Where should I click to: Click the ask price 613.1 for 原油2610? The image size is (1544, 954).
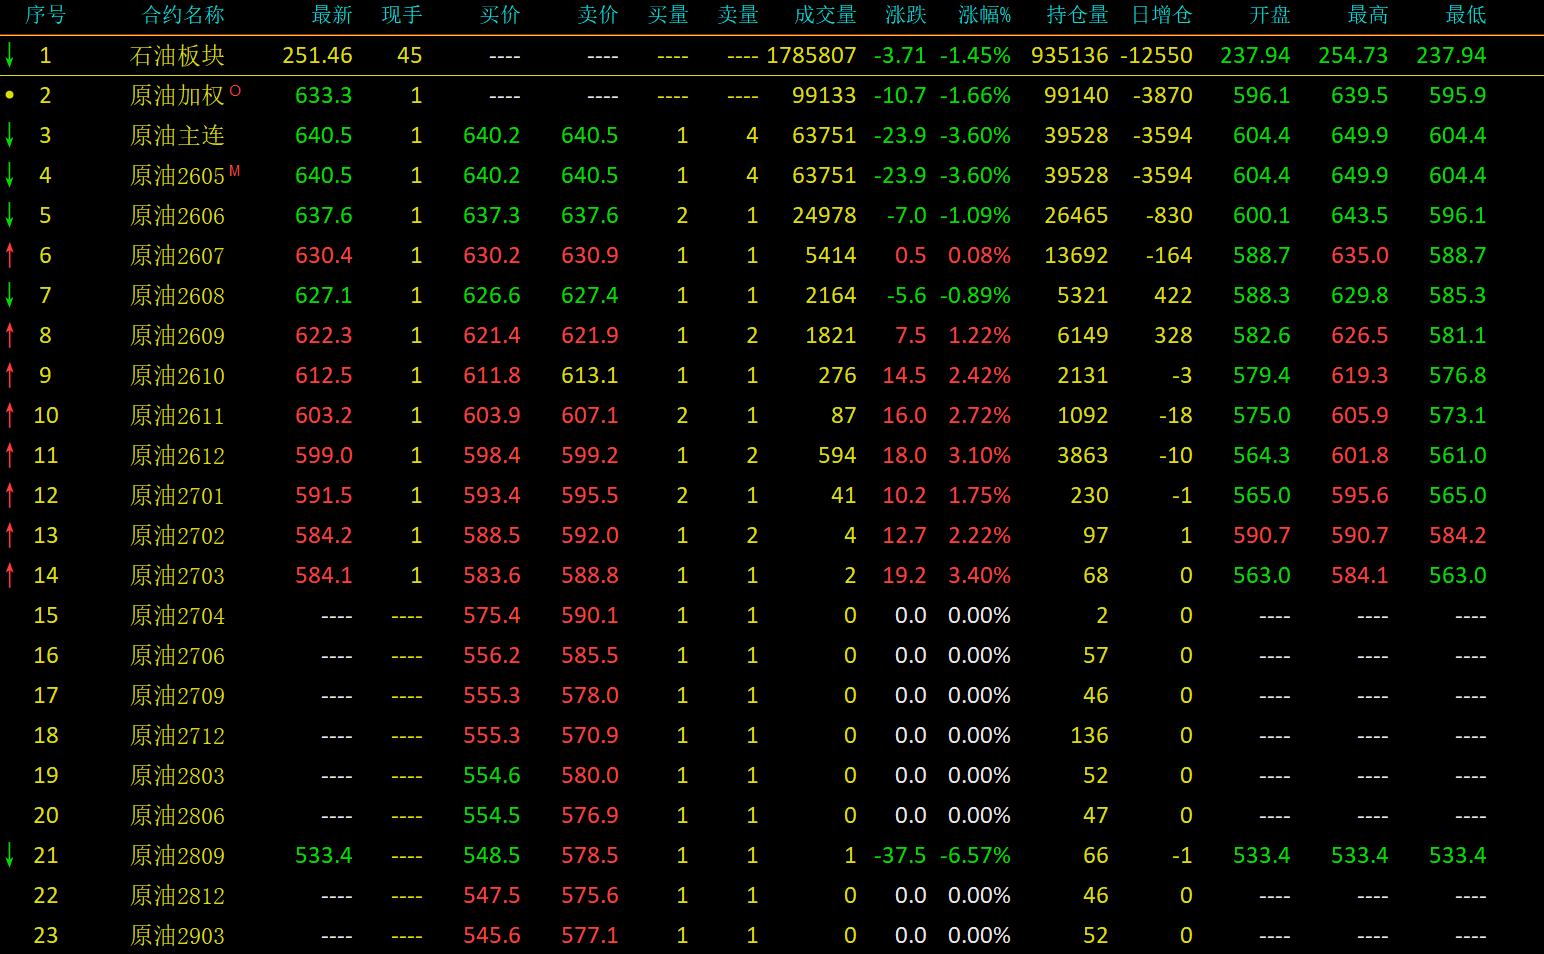(590, 376)
